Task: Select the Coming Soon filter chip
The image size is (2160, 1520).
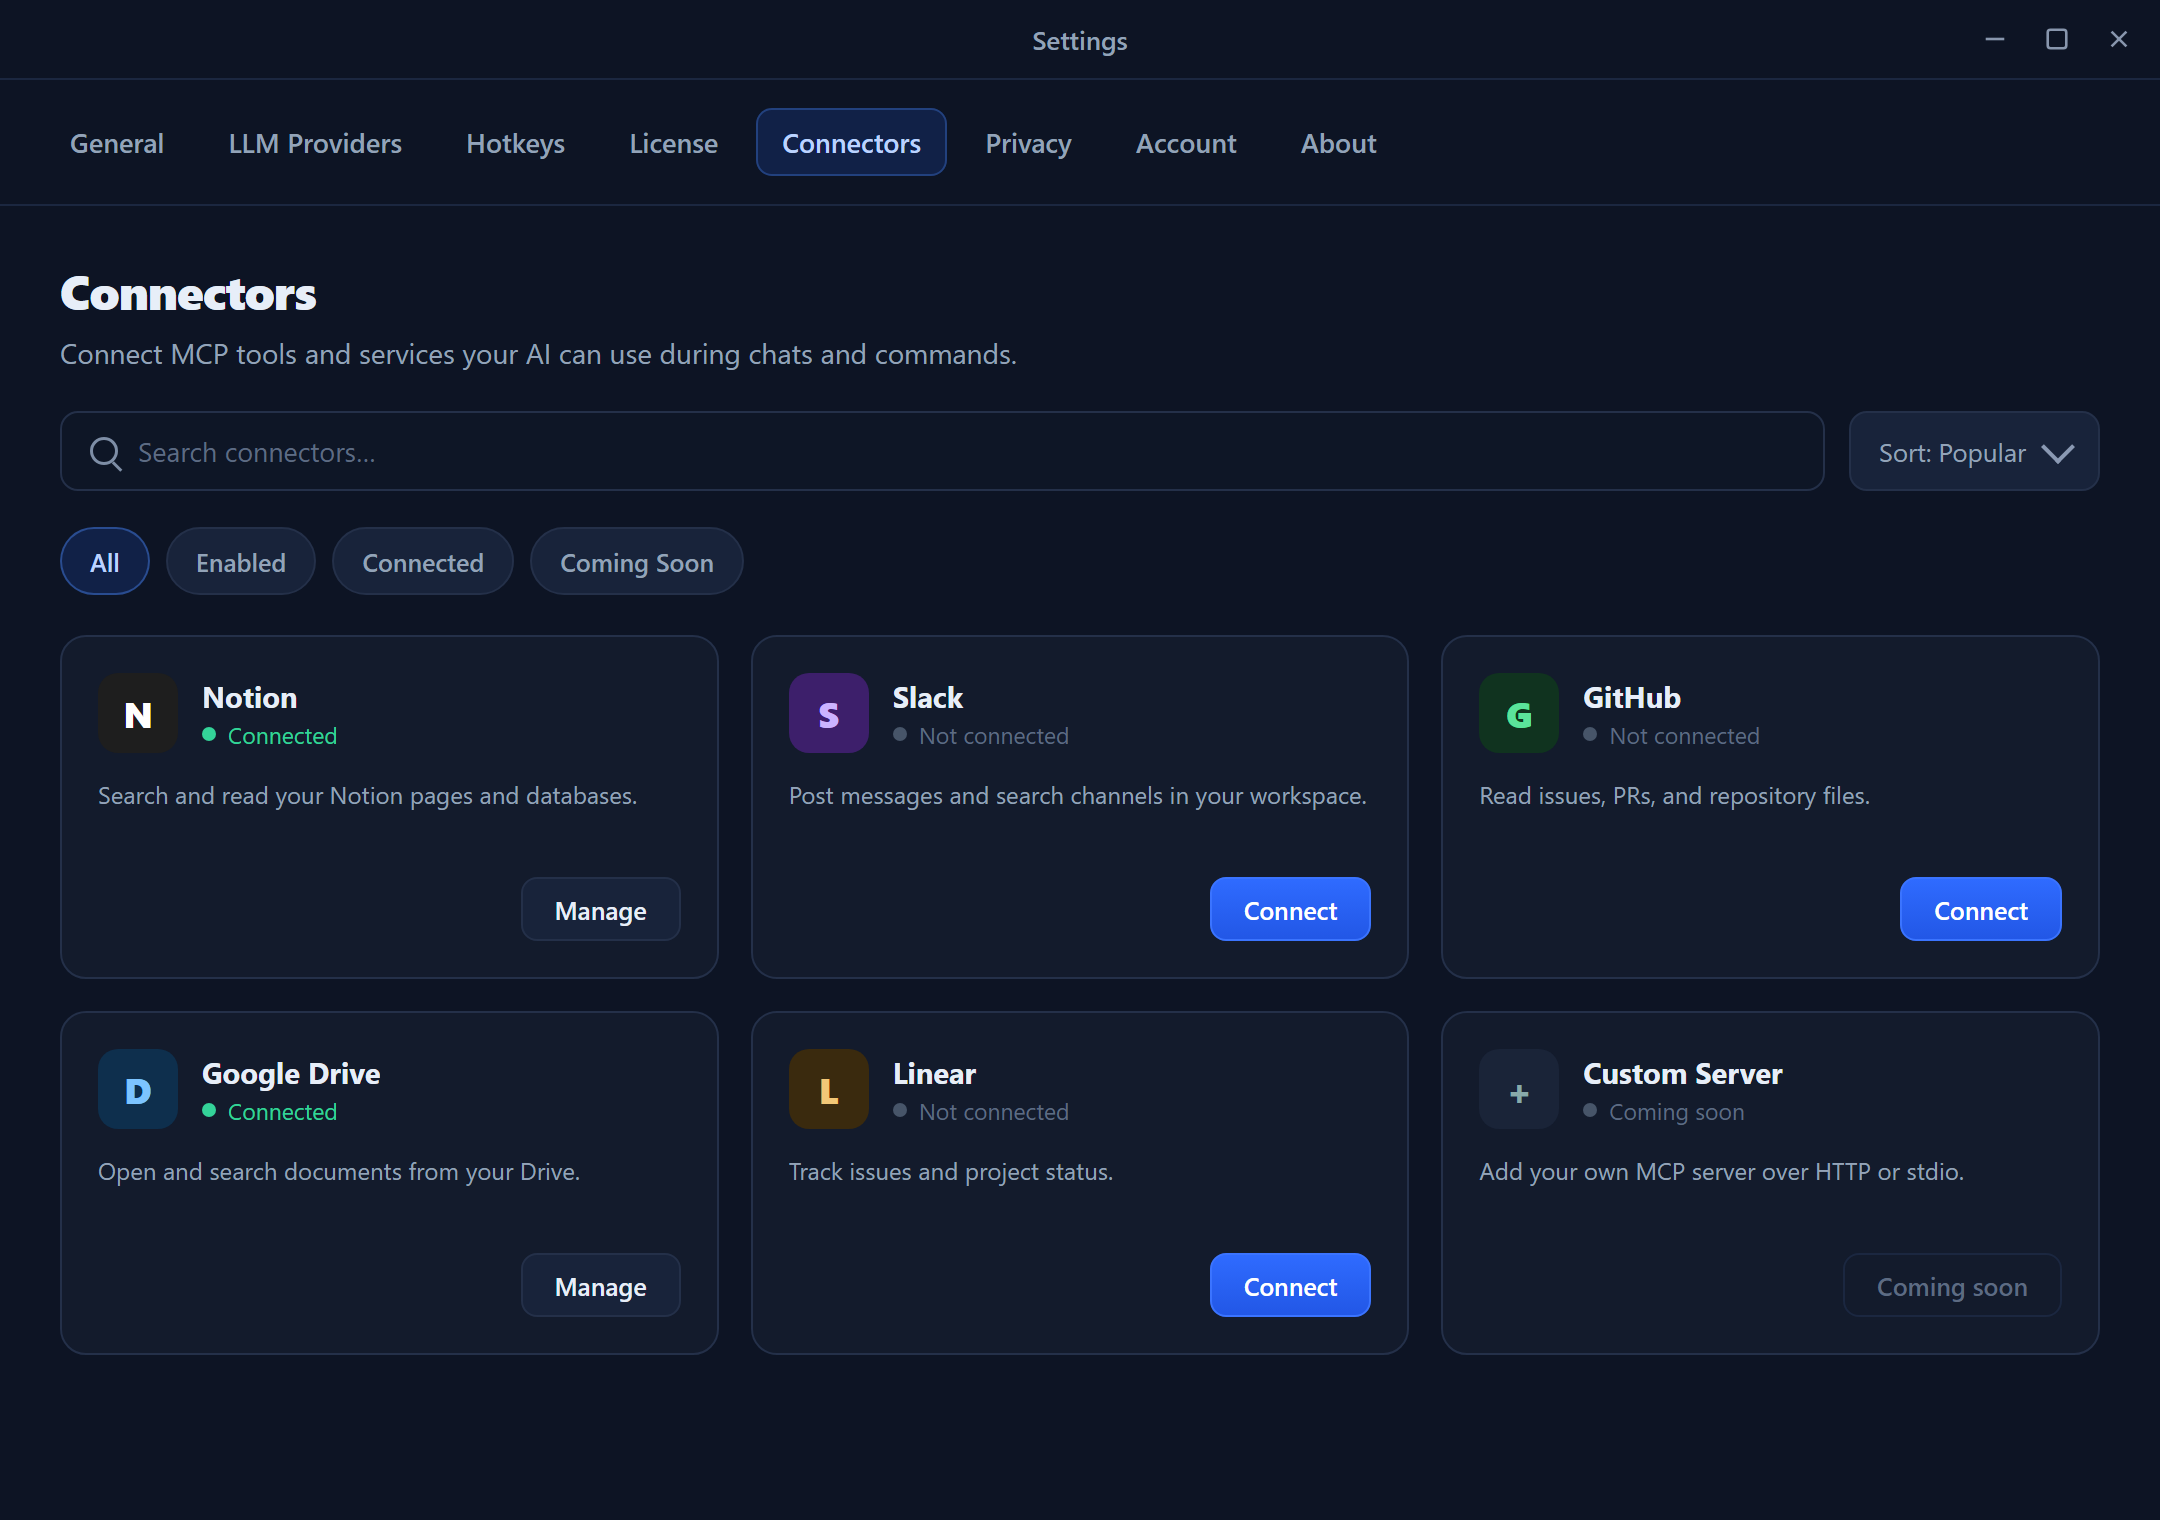Action: click(637, 561)
